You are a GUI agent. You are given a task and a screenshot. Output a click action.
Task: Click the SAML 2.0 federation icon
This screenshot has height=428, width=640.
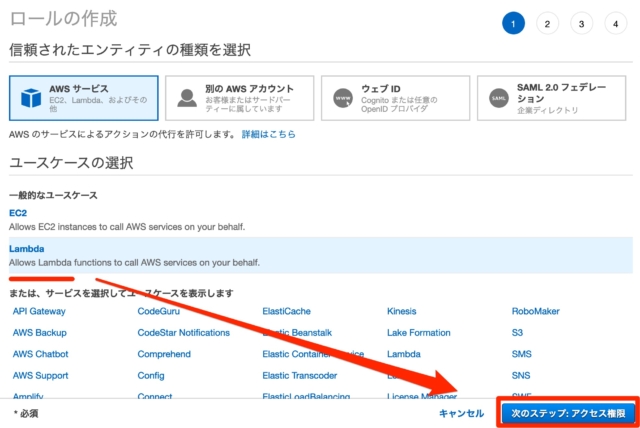pyautogui.click(x=499, y=98)
